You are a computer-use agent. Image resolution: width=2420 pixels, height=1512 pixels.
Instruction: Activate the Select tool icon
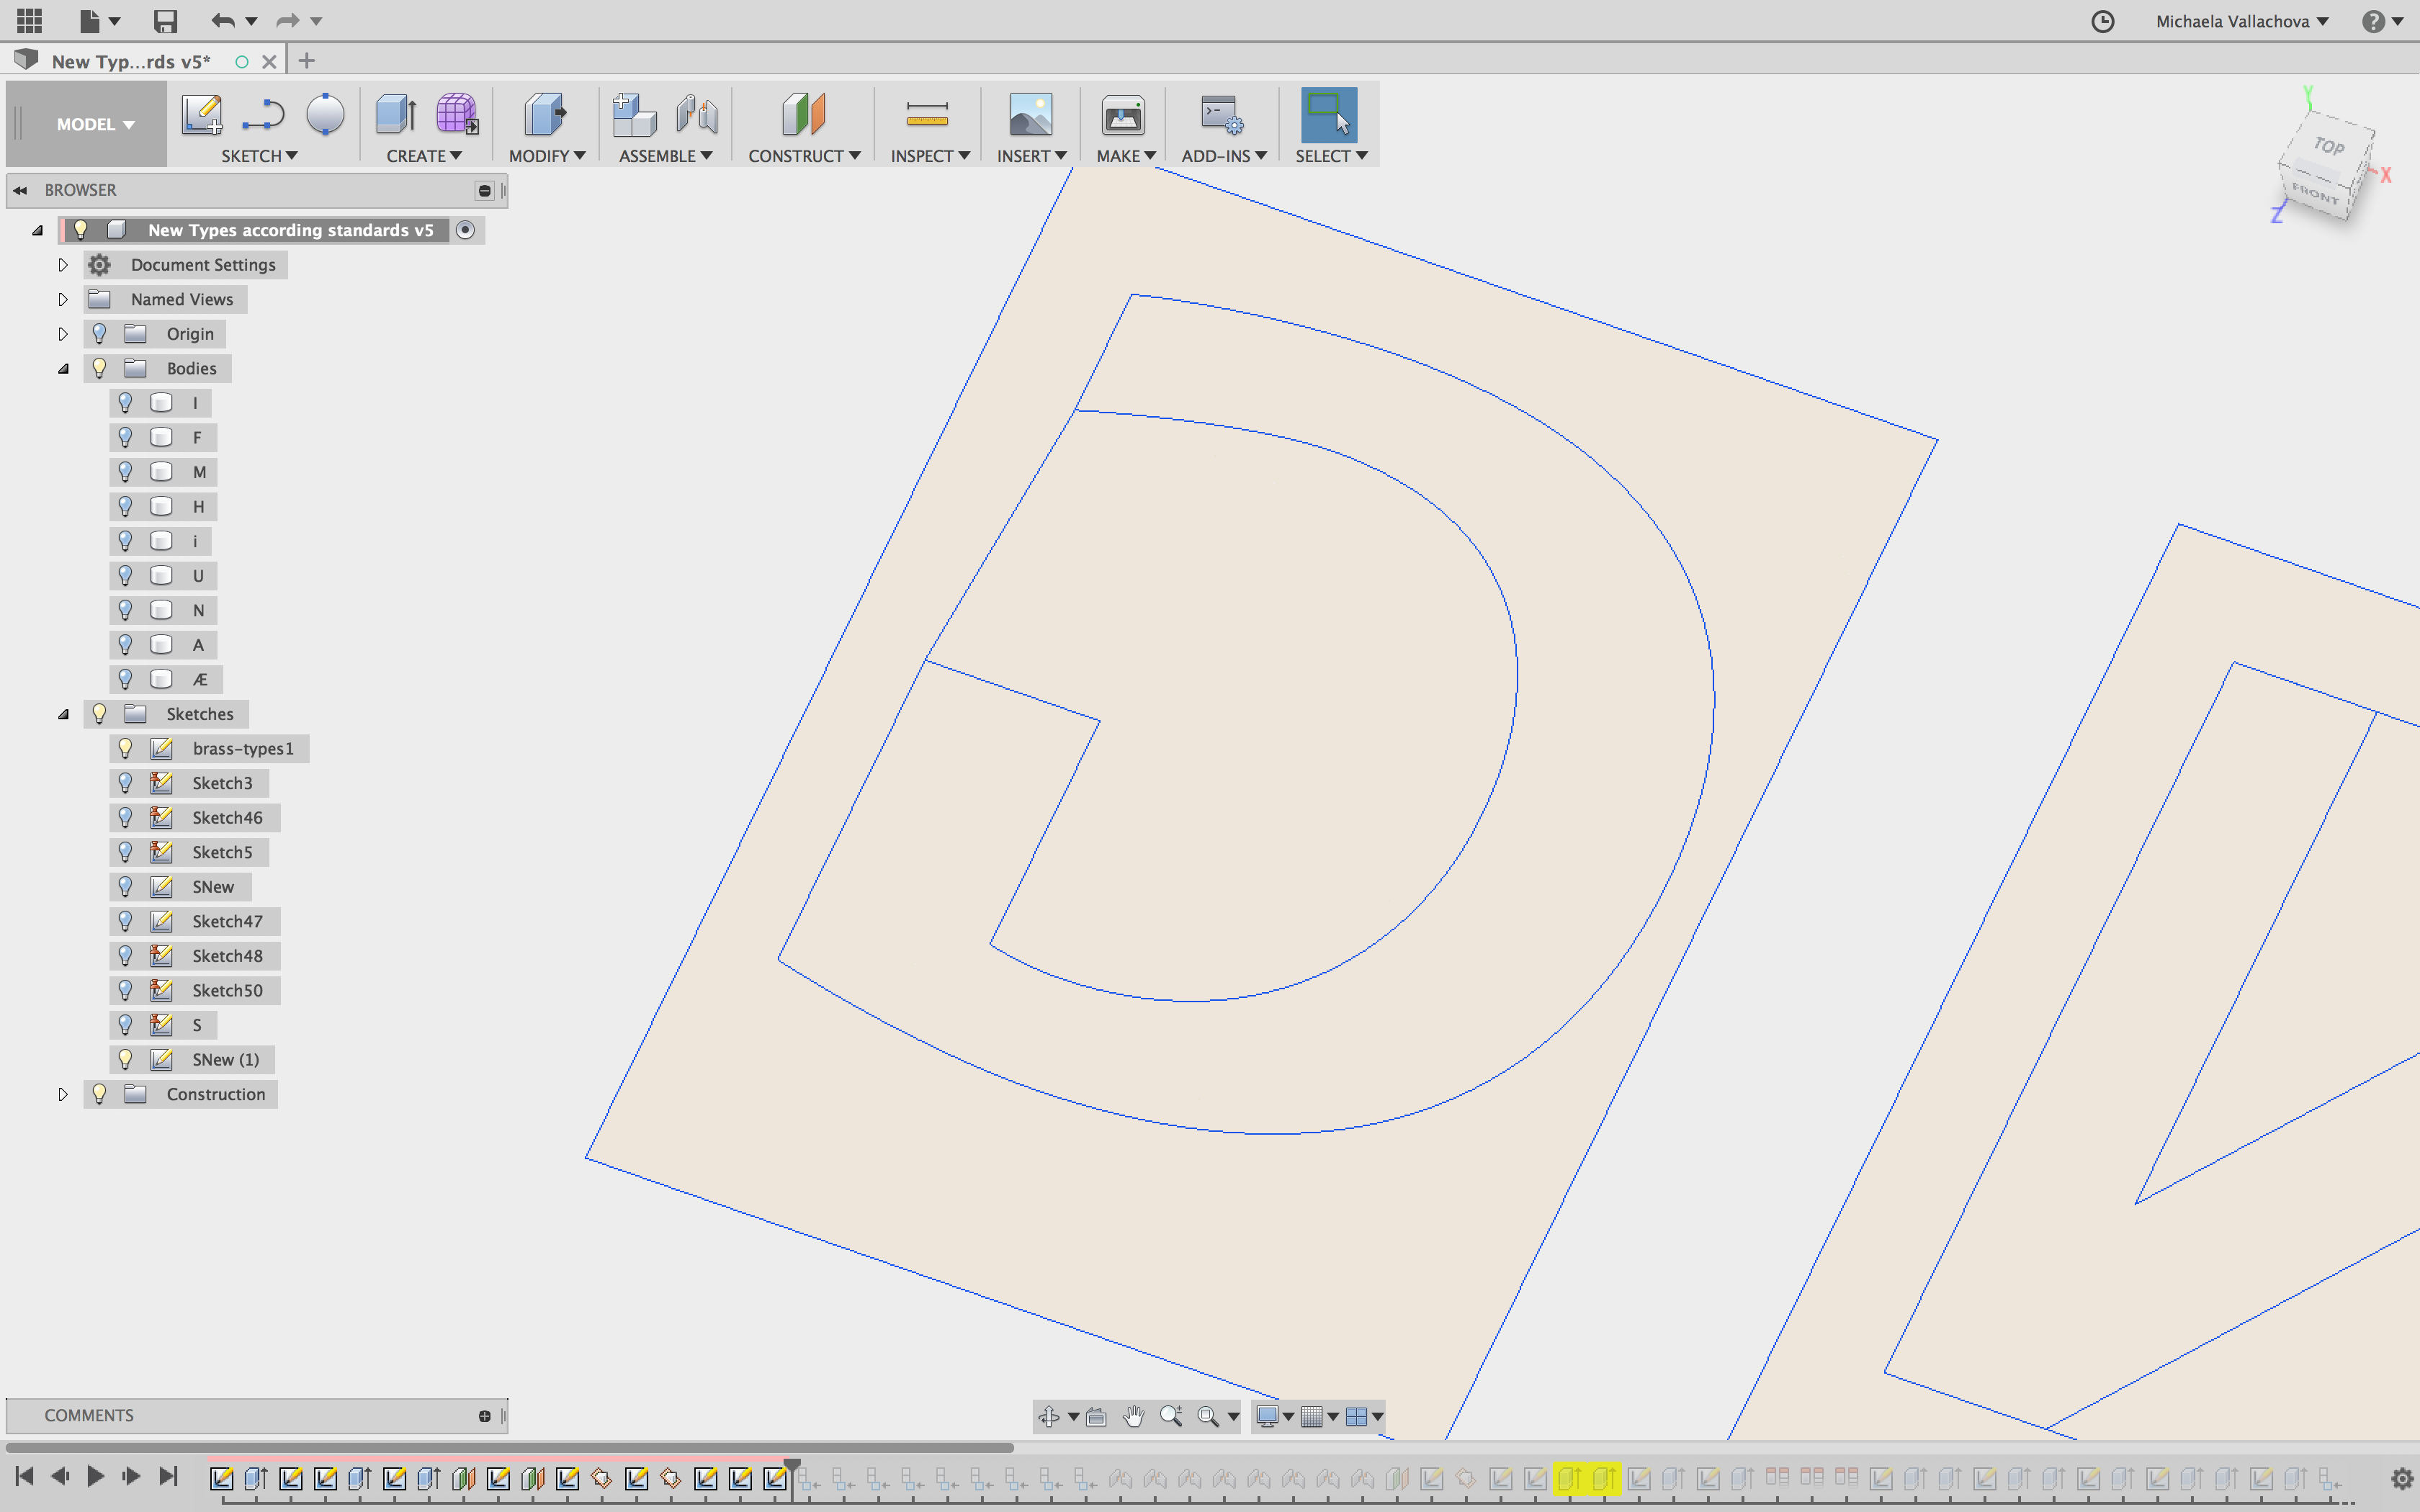pos(1329,115)
